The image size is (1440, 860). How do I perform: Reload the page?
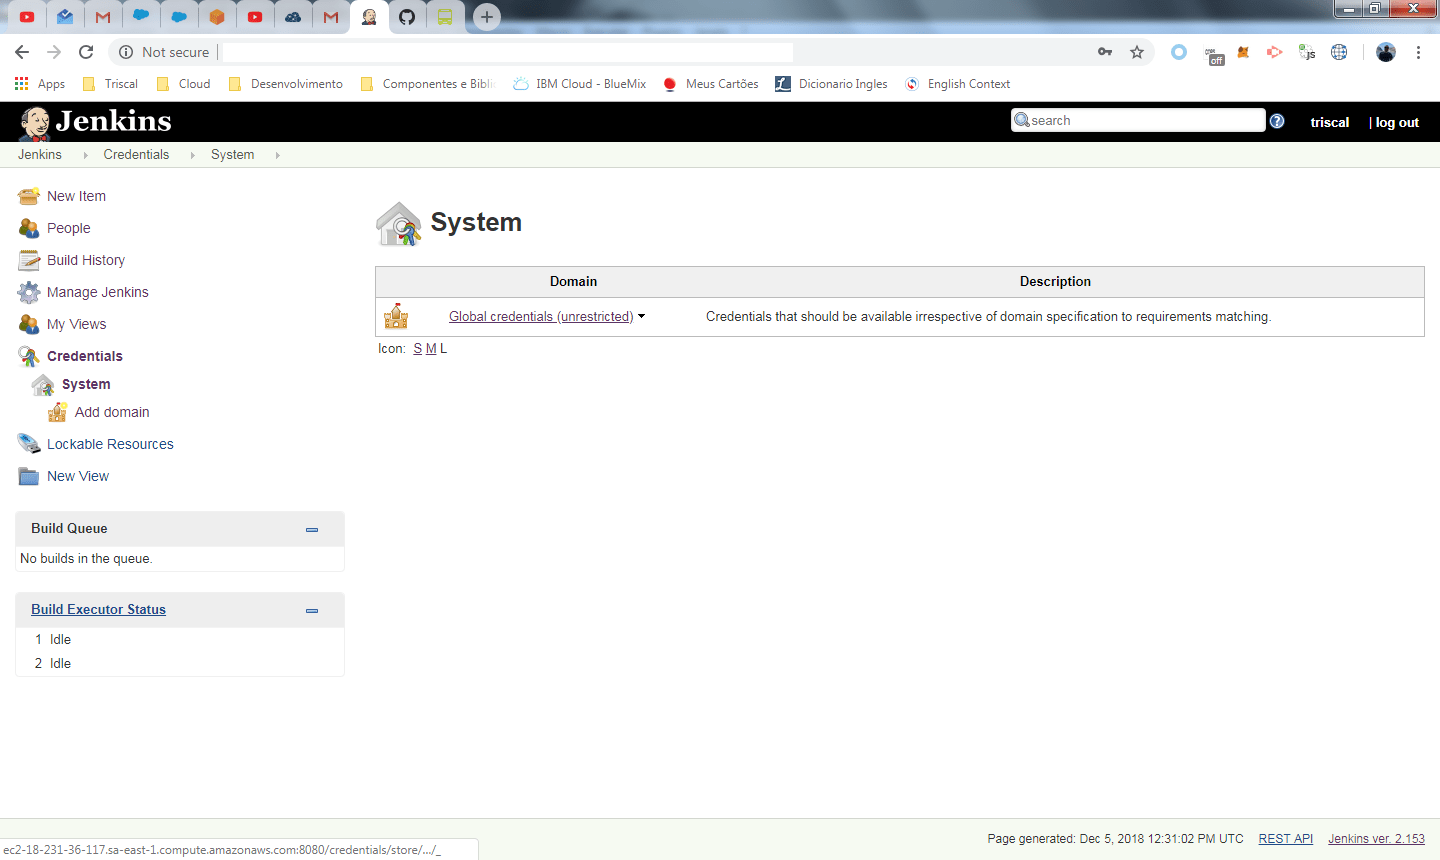(86, 52)
